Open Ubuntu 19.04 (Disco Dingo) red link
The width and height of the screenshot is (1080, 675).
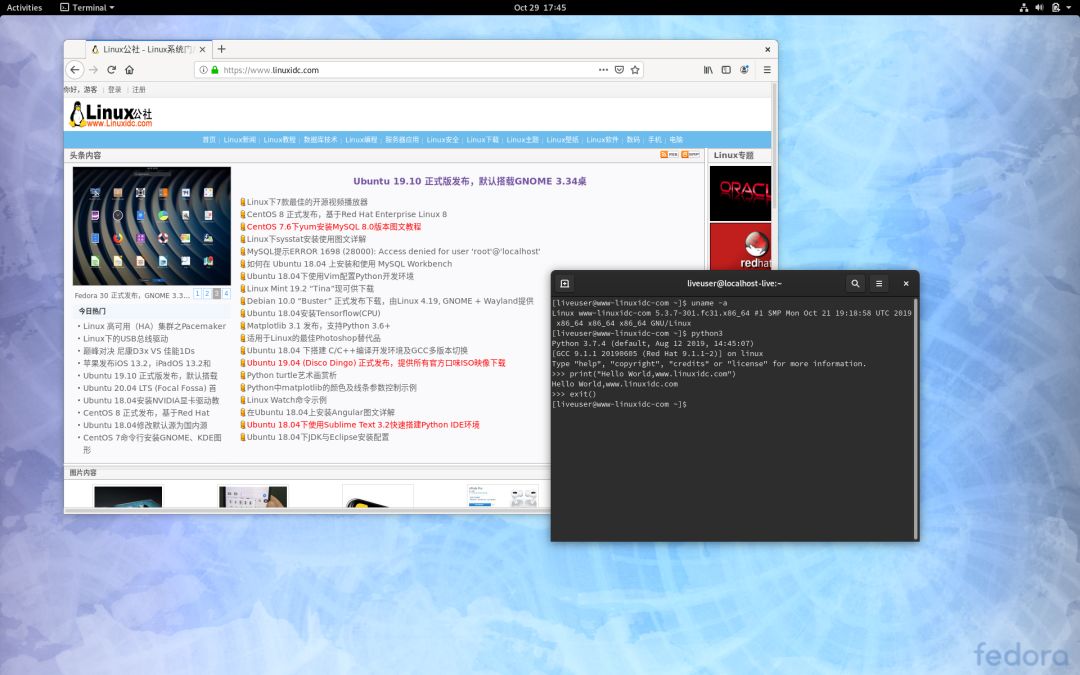pos(376,363)
